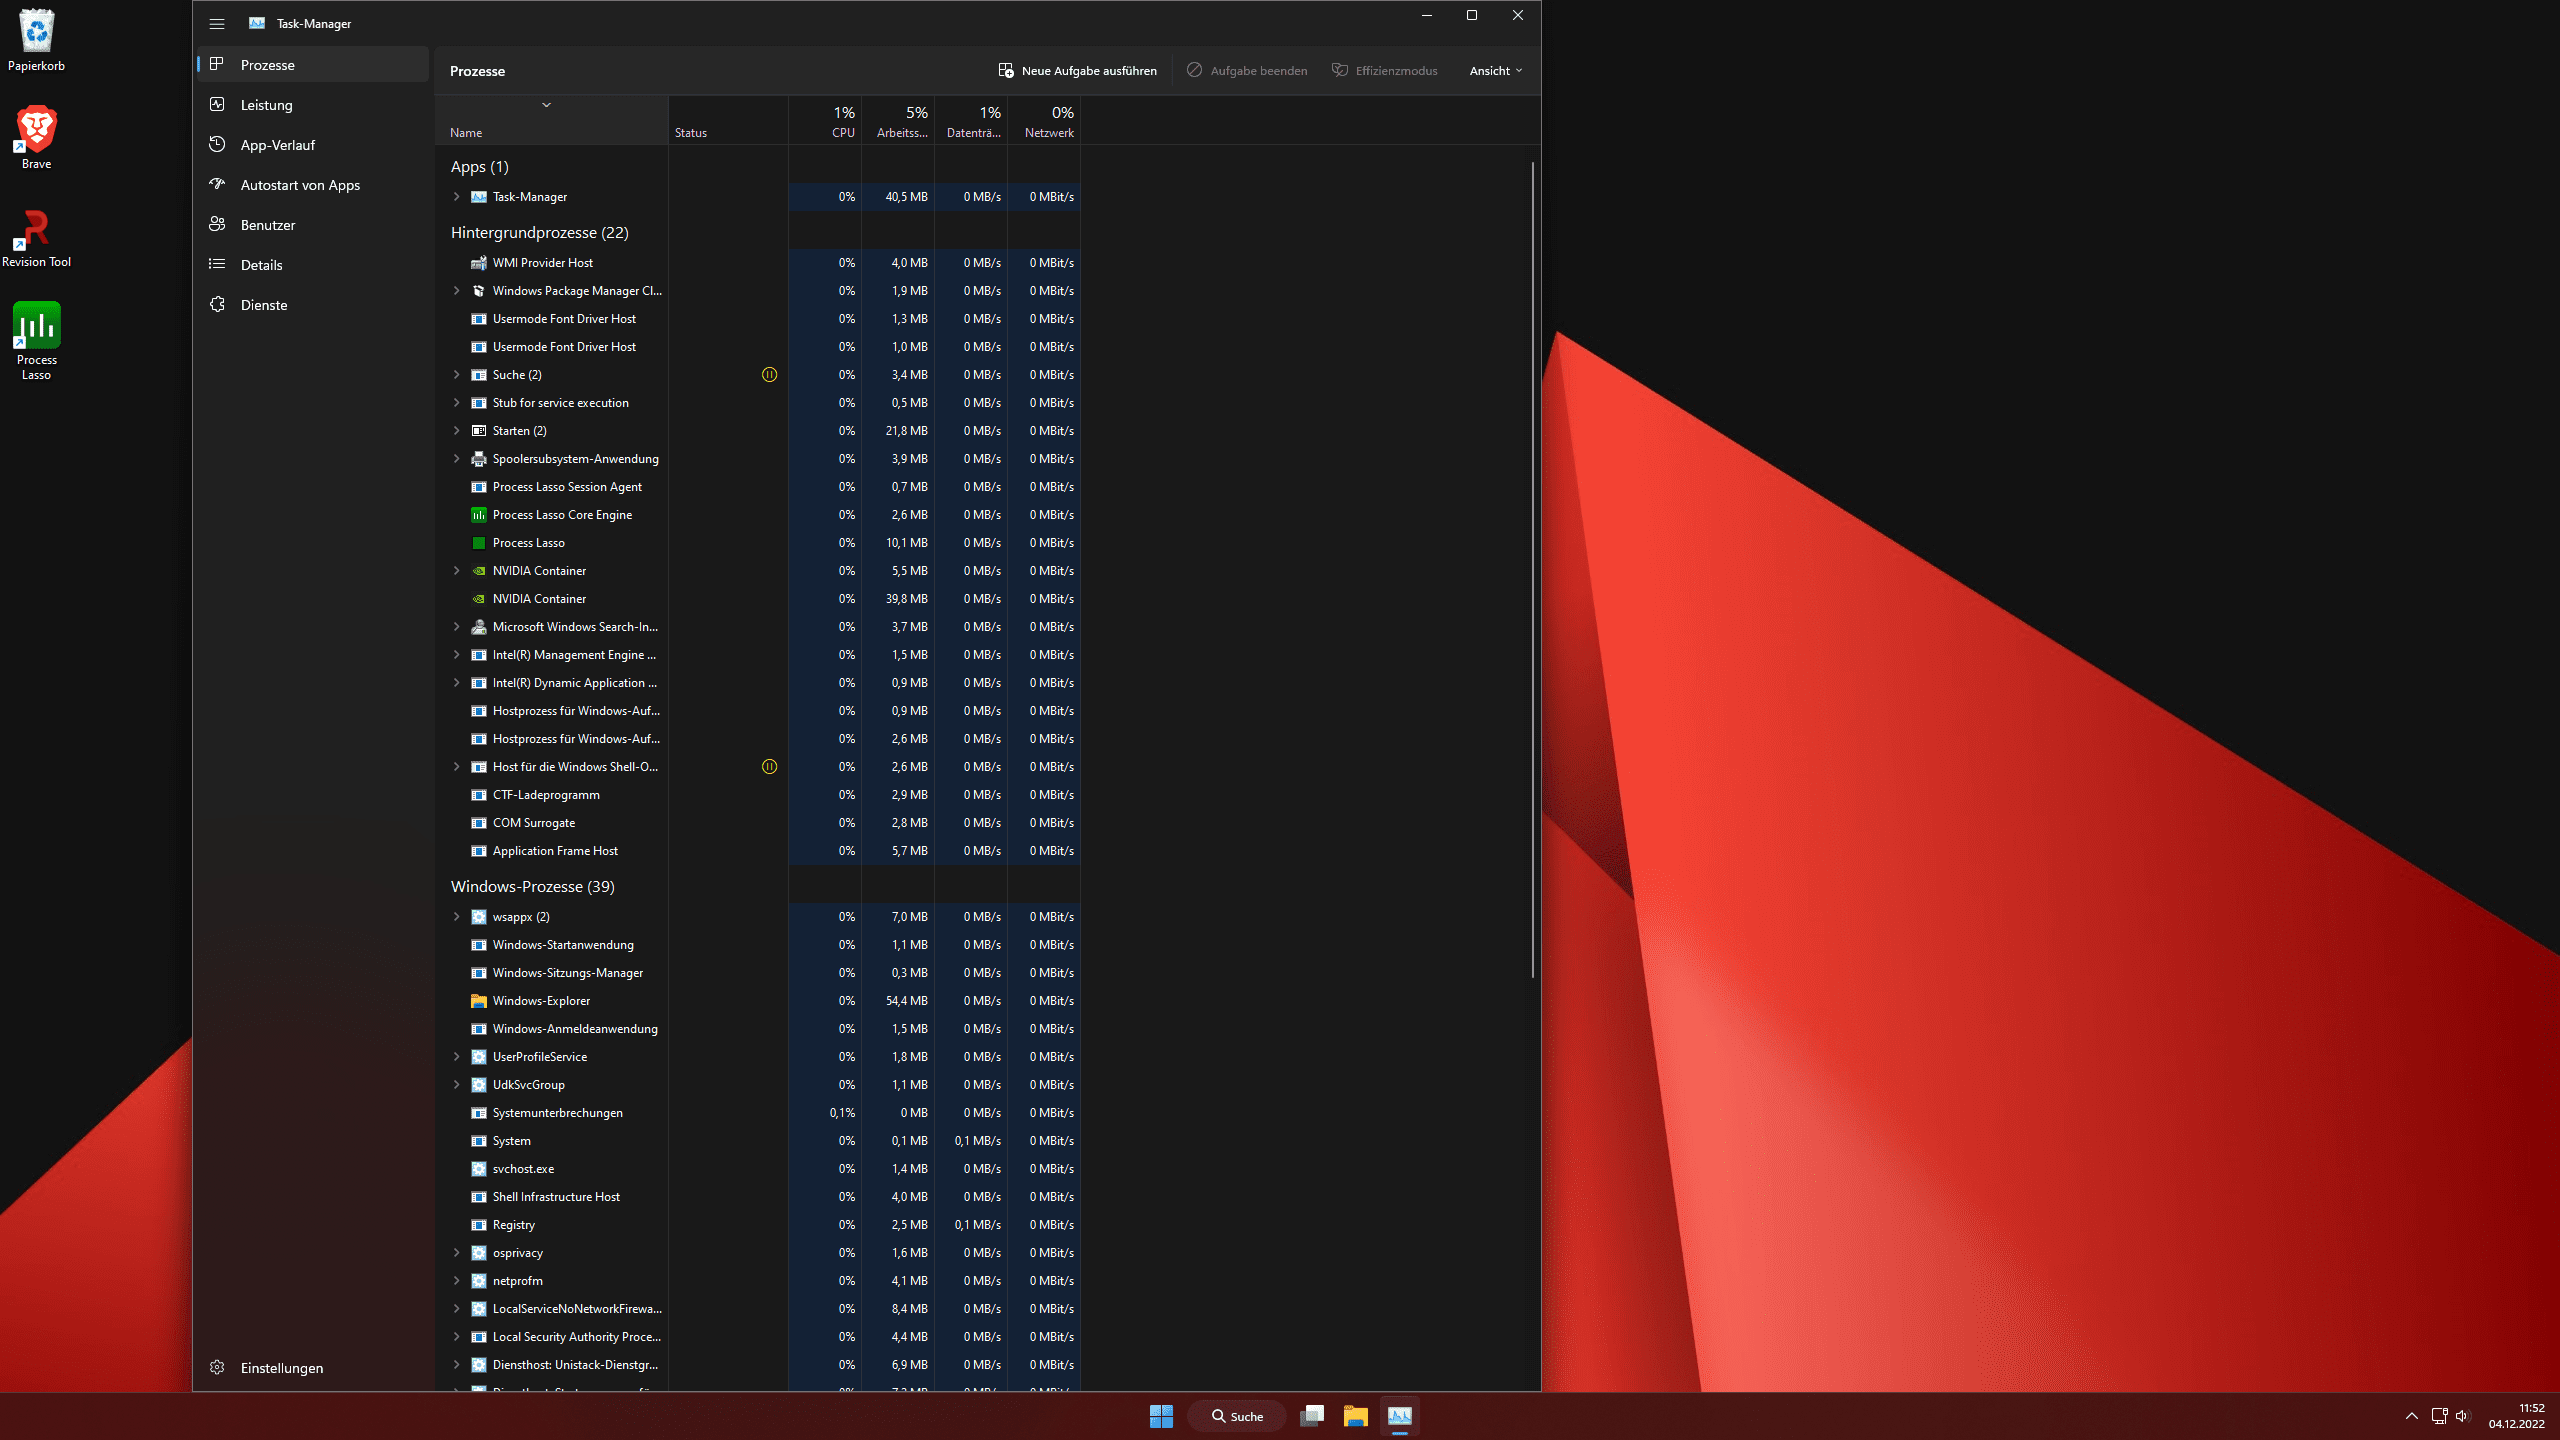Image resolution: width=2560 pixels, height=1440 pixels.
Task: Open the Windows Start button
Action: point(1161,1416)
